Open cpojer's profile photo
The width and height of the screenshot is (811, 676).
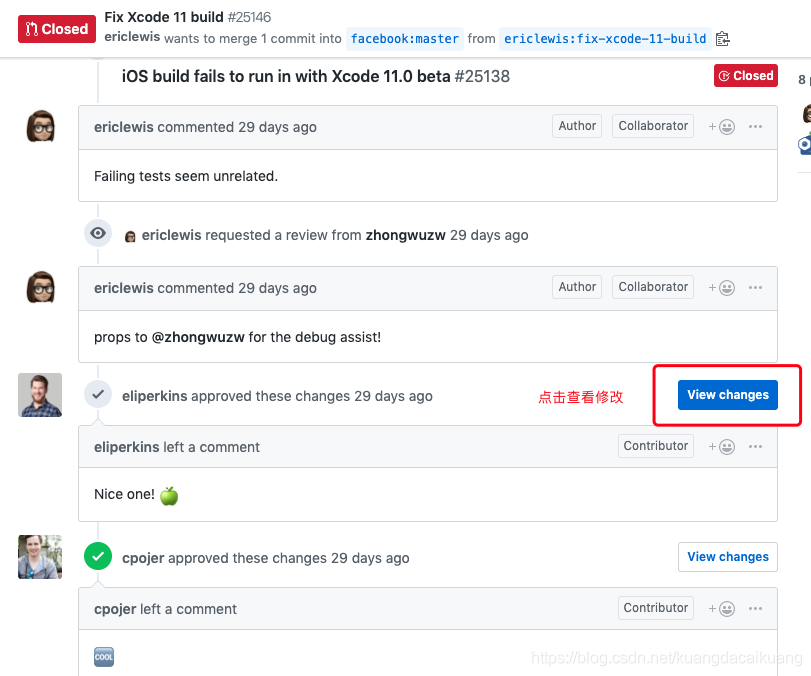pyautogui.click(x=40, y=557)
